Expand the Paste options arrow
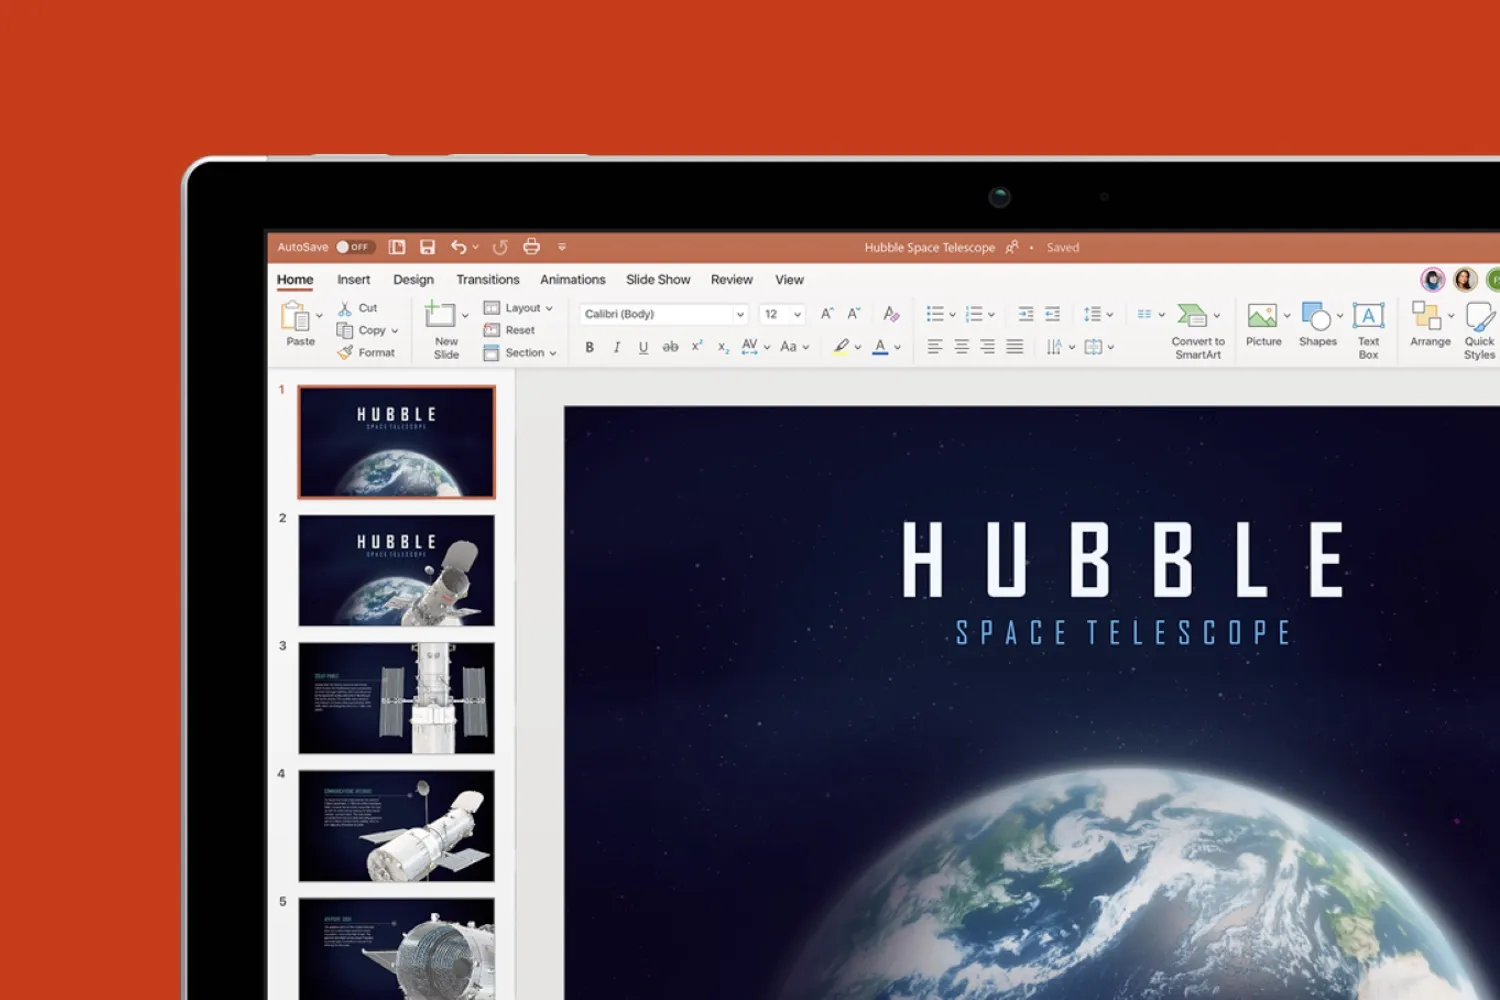Viewport: 1500px width, 1000px height. (320, 316)
